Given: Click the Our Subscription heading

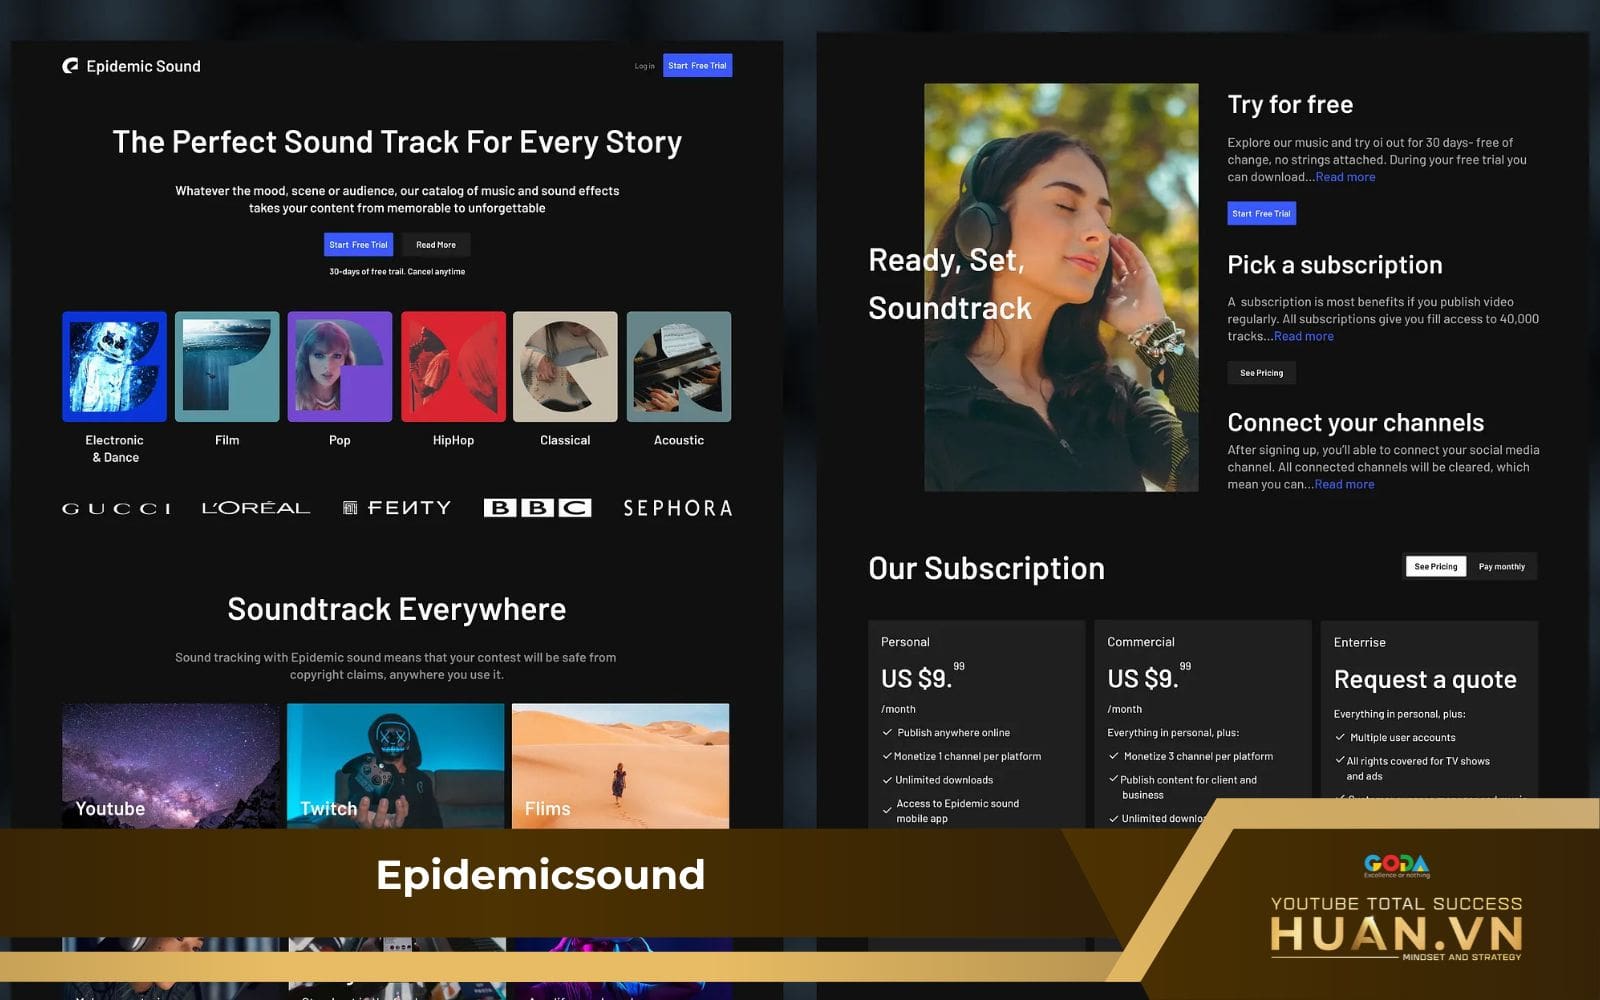Looking at the screenshot, I should (986, 569).
